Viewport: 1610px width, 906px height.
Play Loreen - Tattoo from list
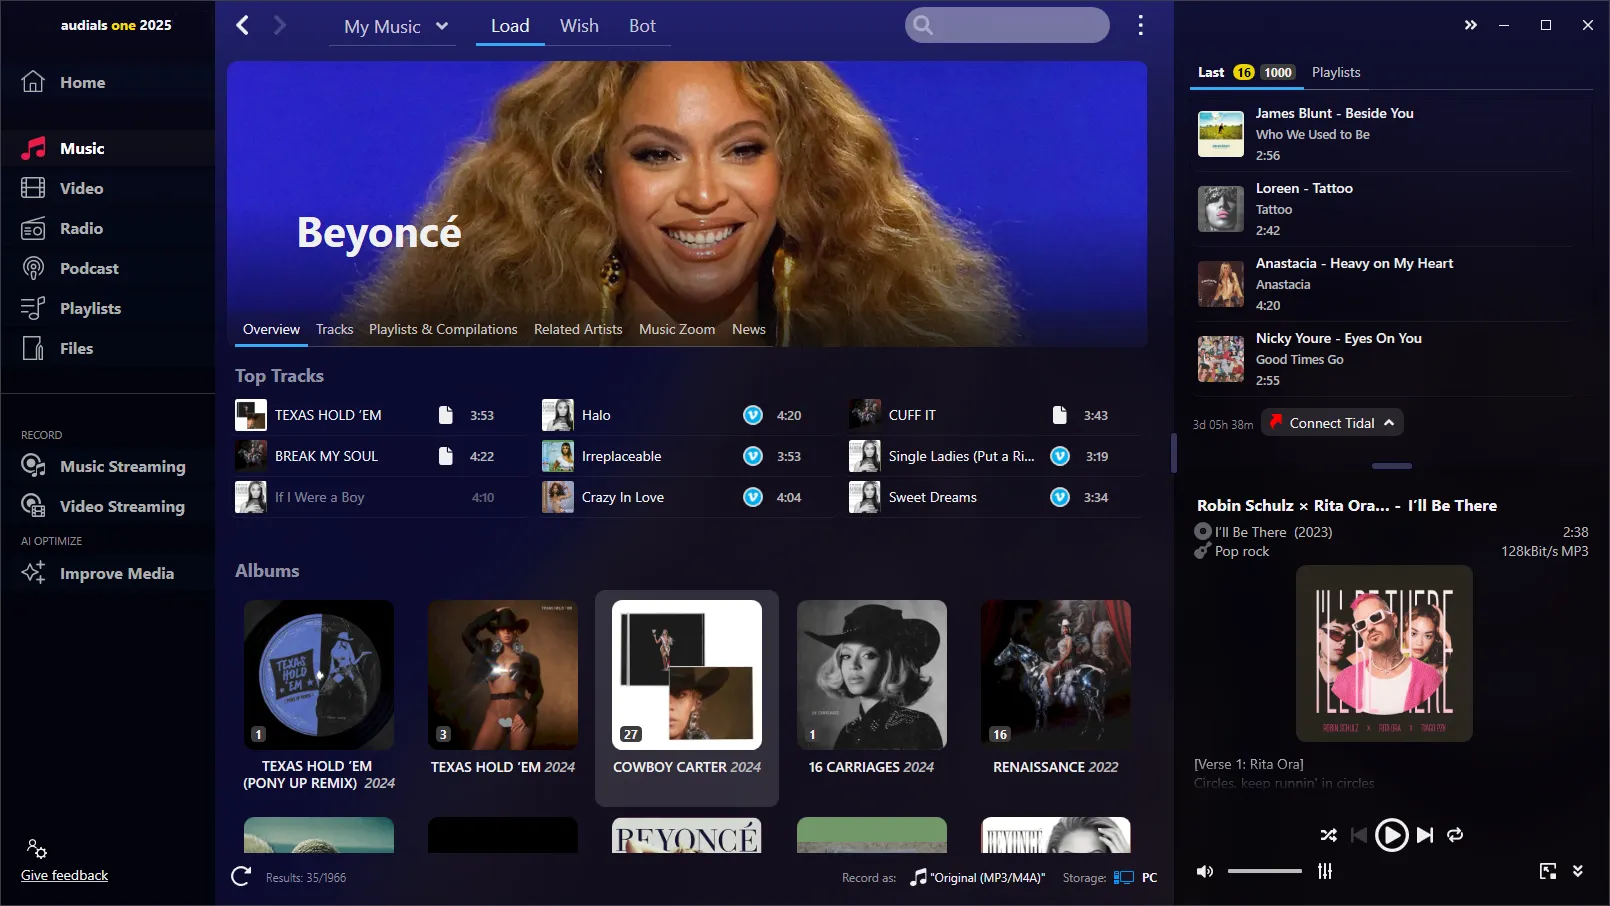tap(1383, 209)
